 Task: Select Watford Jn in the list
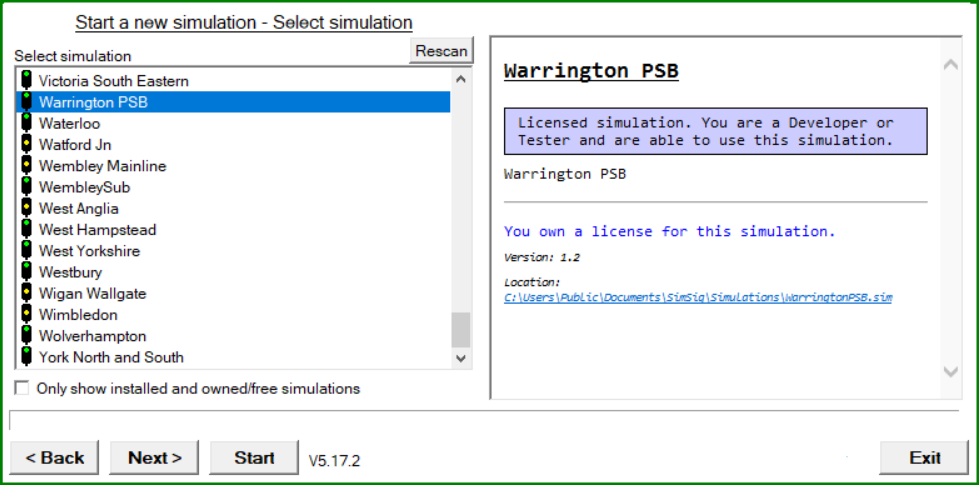pyautogui.click(x=233, y=144)
